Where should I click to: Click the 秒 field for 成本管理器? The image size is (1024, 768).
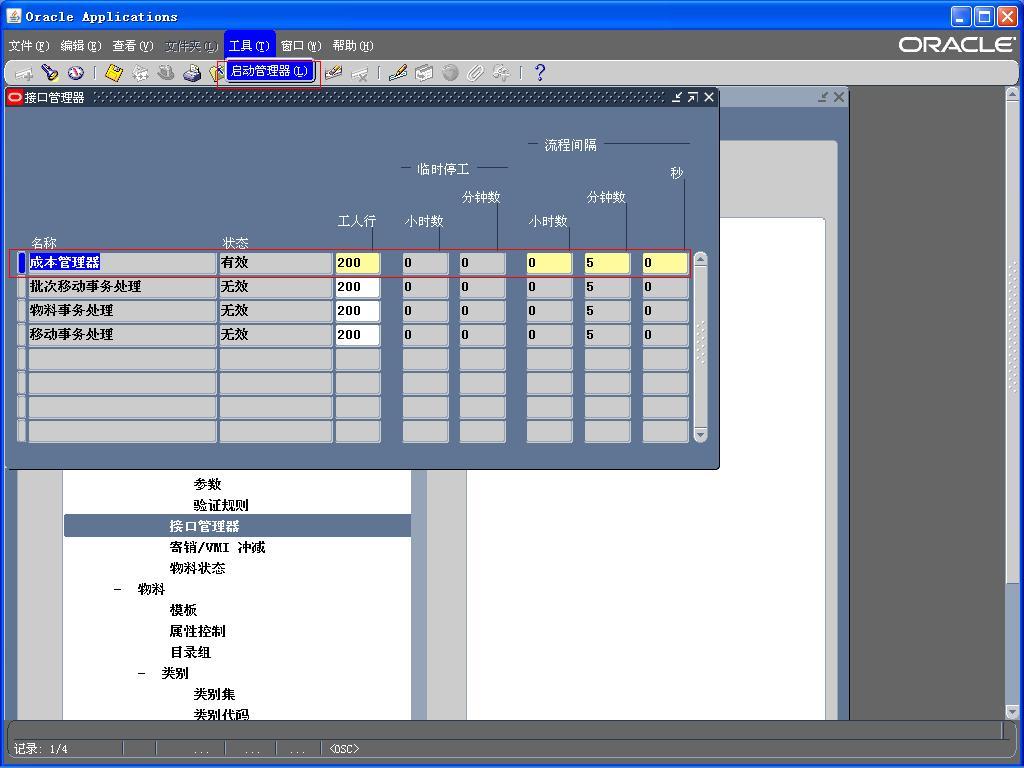click(665, 263)
